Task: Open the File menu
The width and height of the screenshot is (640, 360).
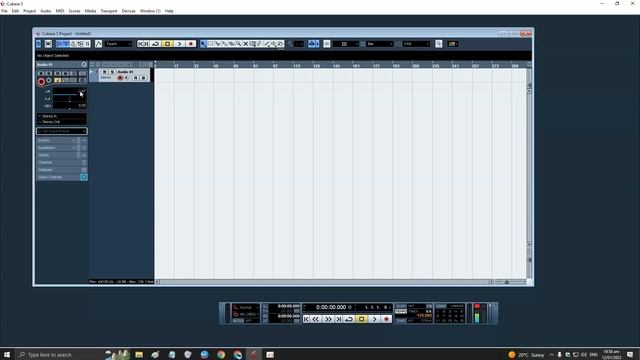Action: coord(4,11)
